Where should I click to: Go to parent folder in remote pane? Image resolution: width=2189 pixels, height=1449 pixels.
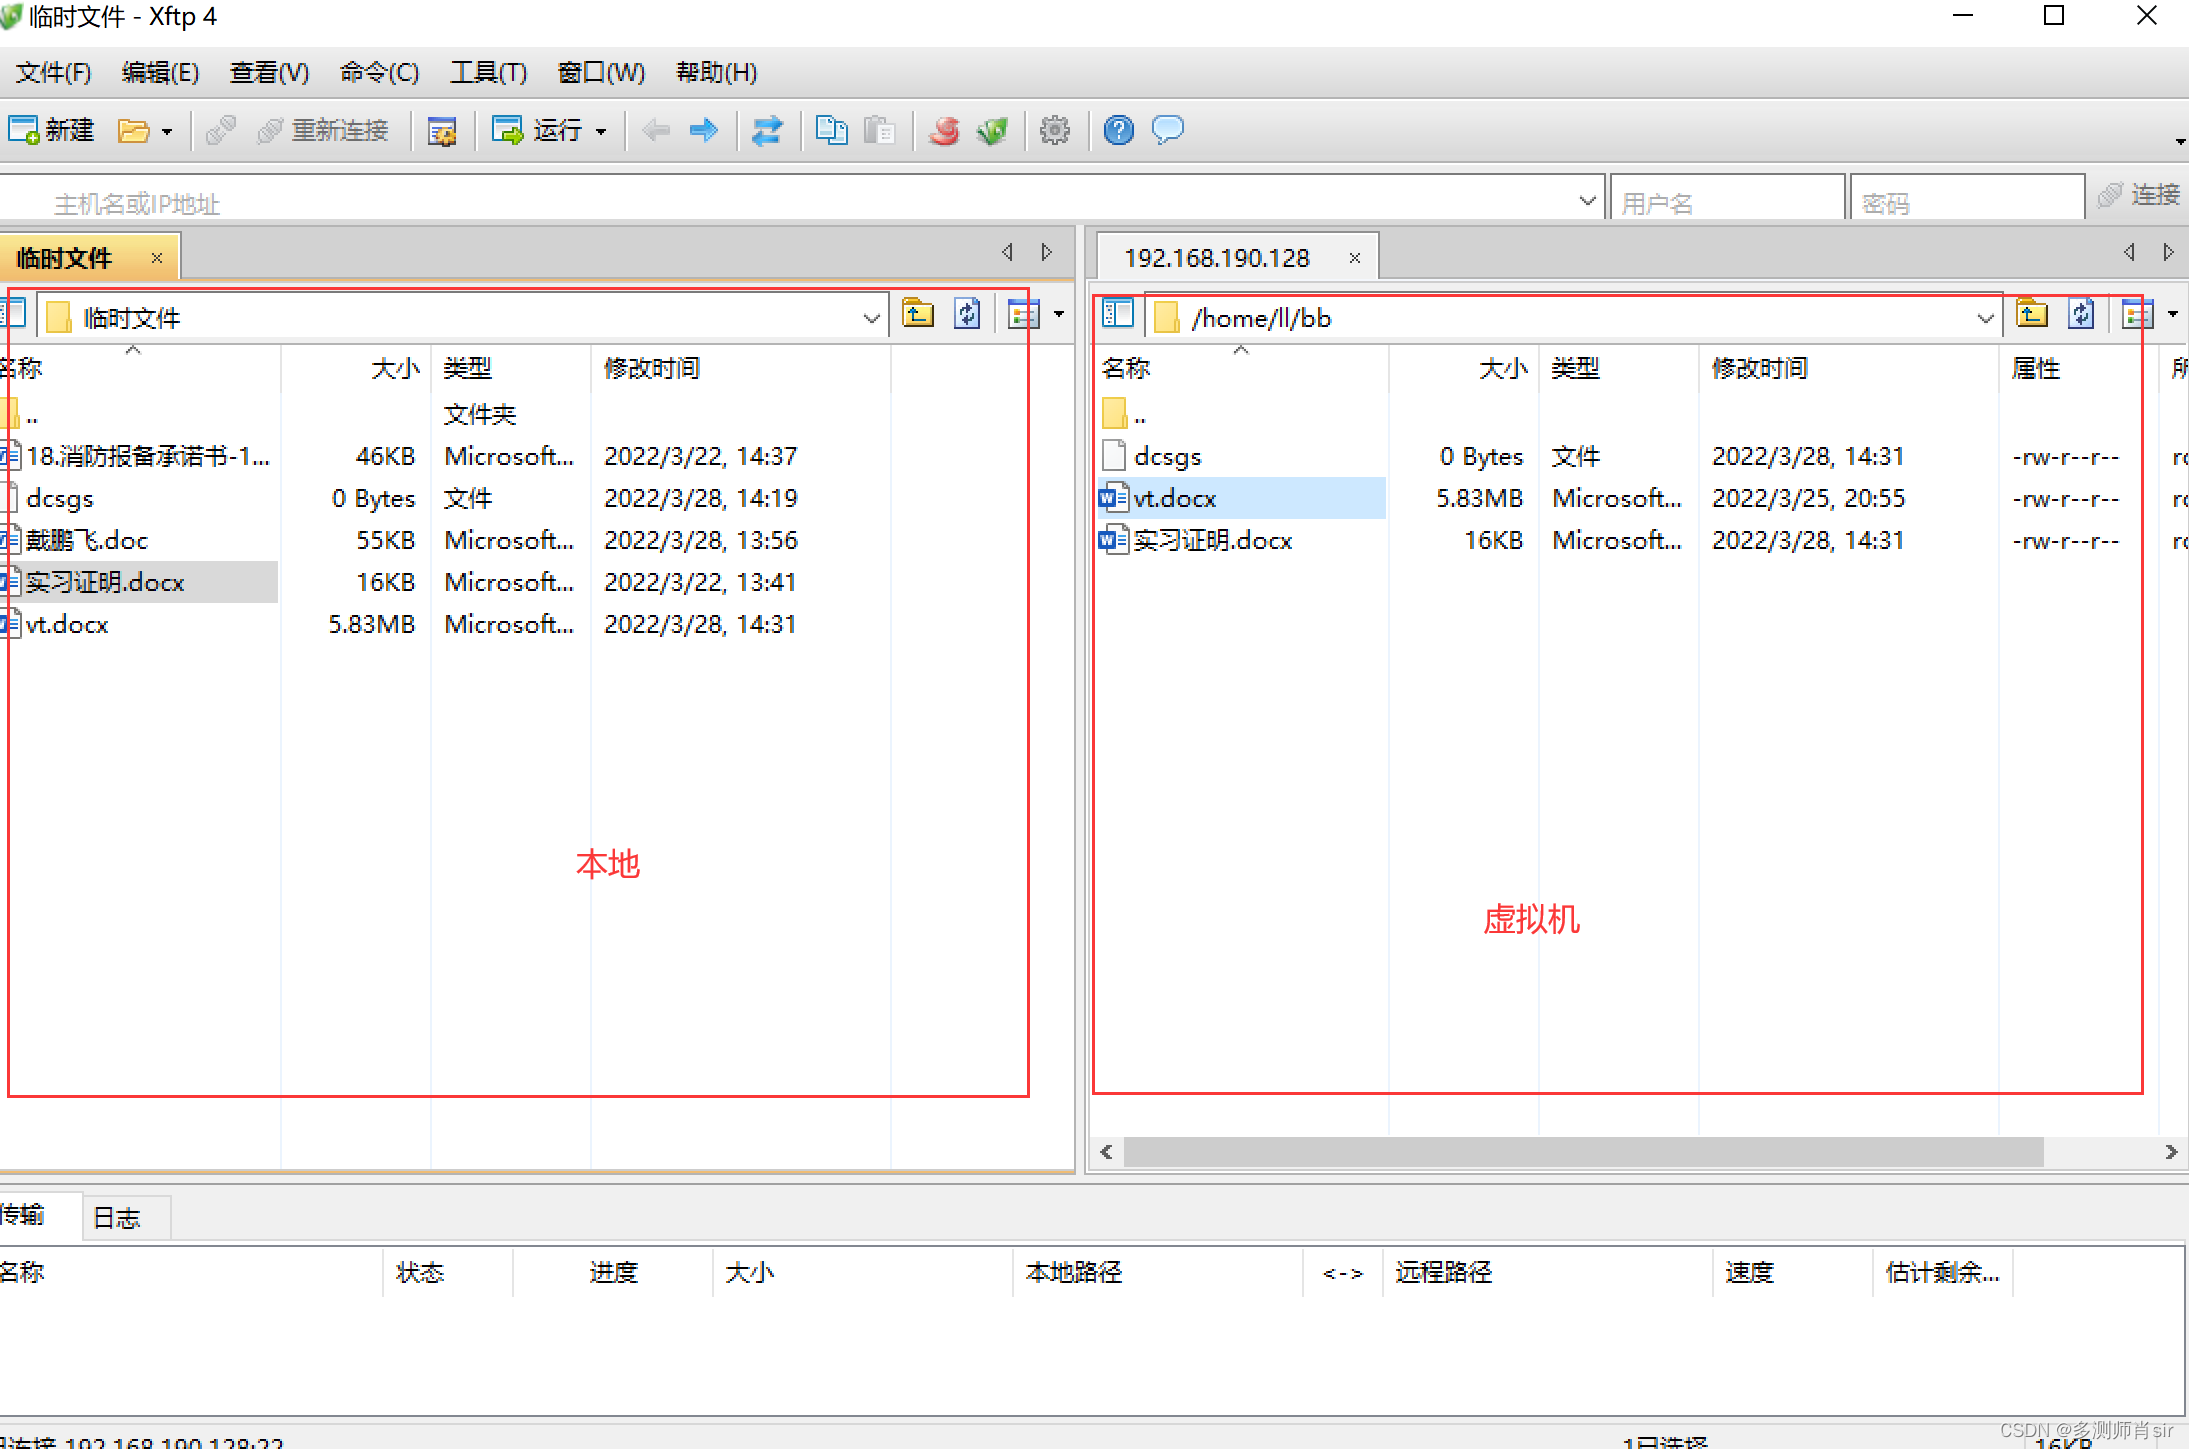click(2031, 315)
